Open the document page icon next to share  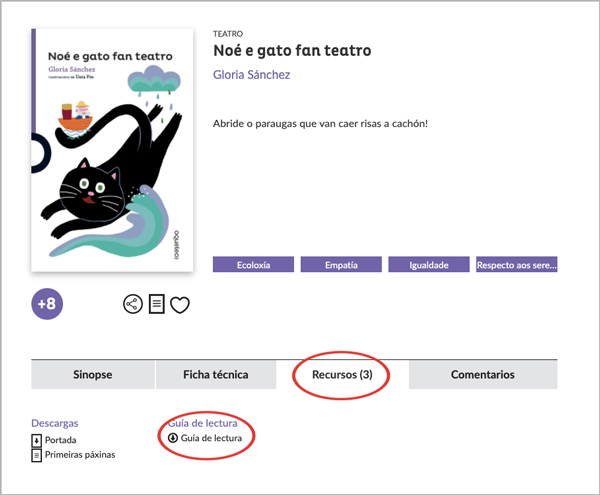click(x=157, y=304)
